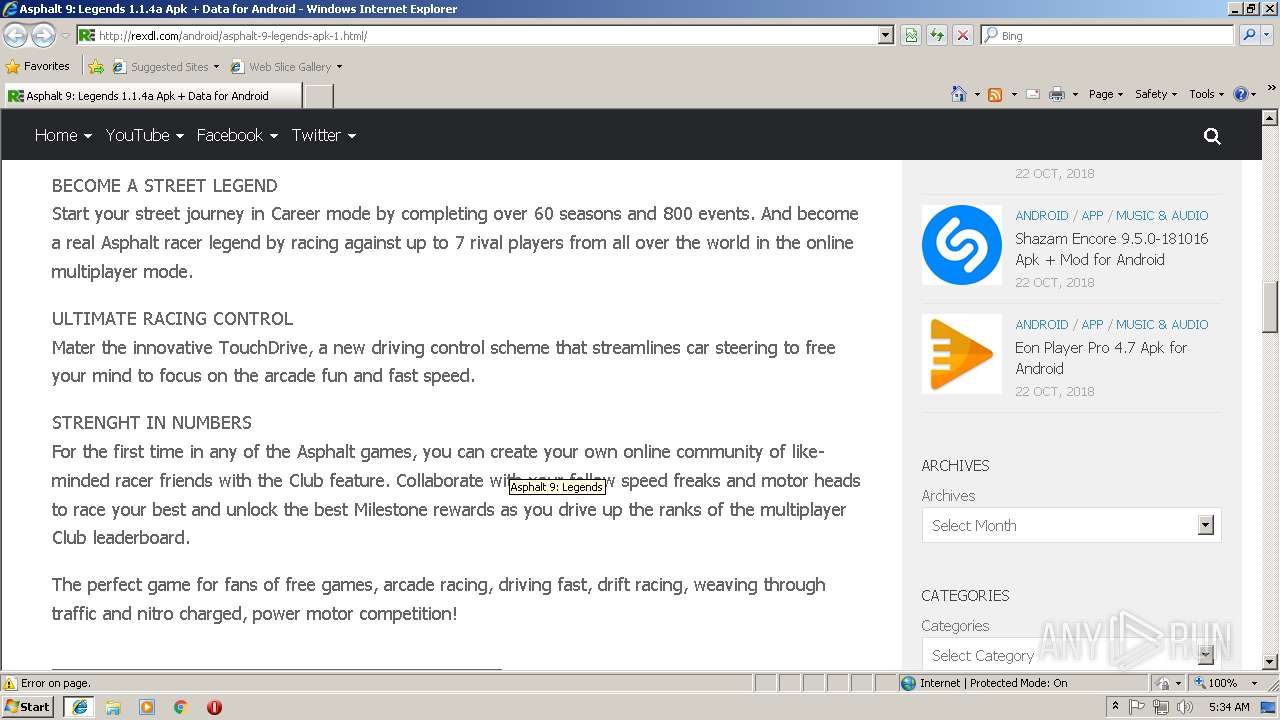
Task: Click the Eon Player Pro app thumbnail
Action: point(961,354)
